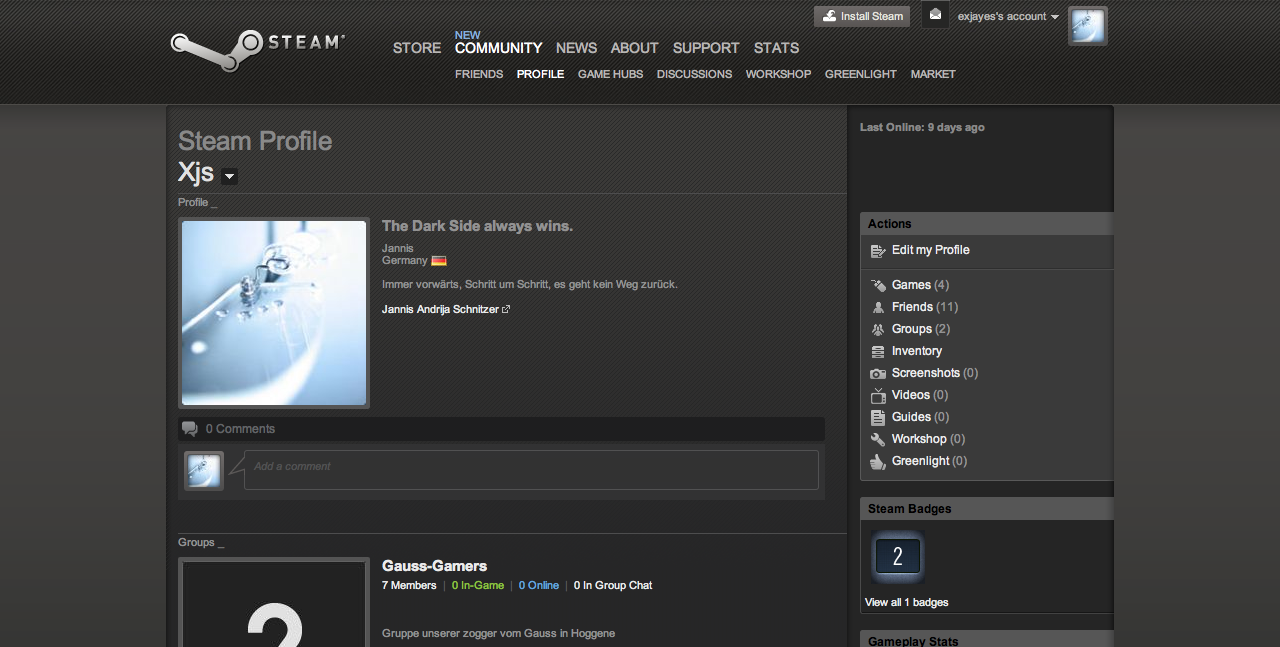Screen dimensions: 1280x647
Task: Click the Edit my Profile pencil icon
Action: pos(878,251)
